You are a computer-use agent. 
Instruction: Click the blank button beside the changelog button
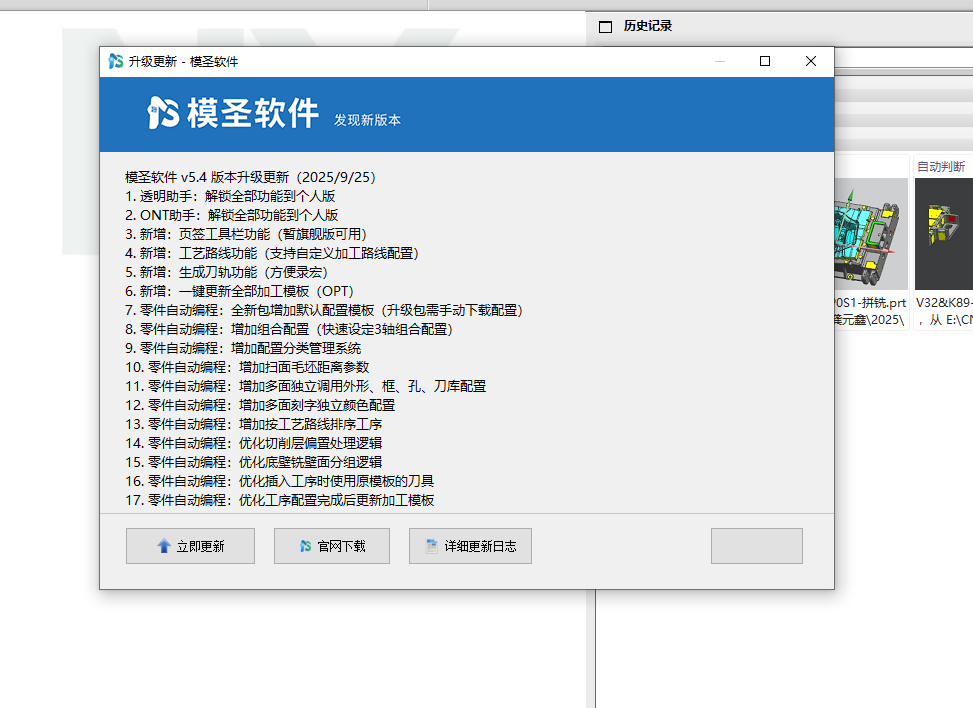756,546
